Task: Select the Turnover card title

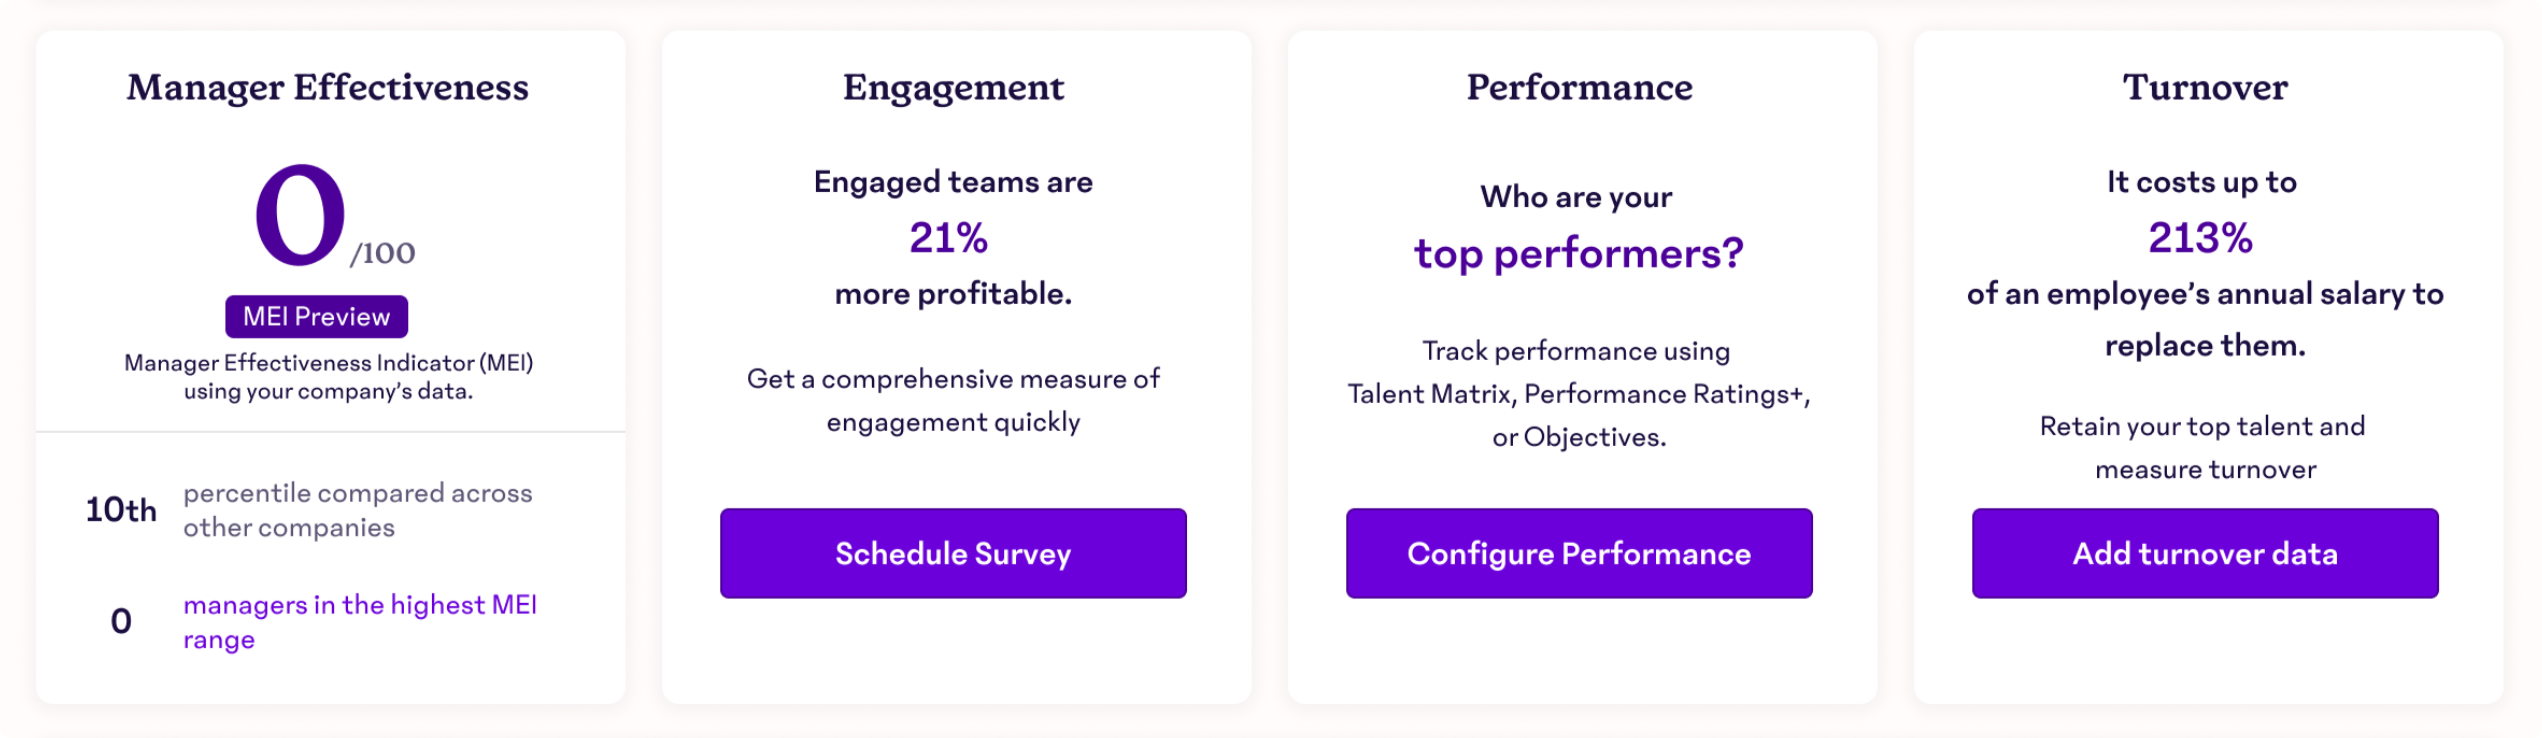Action: [x=2204, y=87]
